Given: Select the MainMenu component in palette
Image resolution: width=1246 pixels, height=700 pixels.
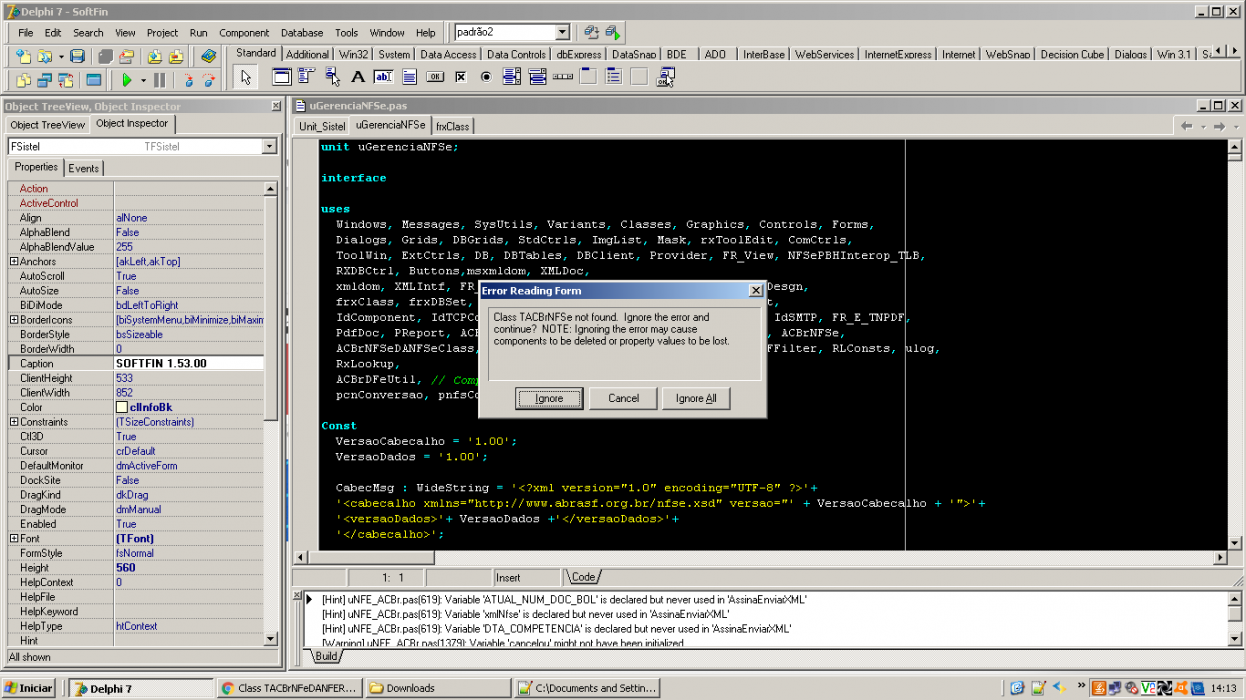Looking at the screenshot, I should tap(307, 77).
